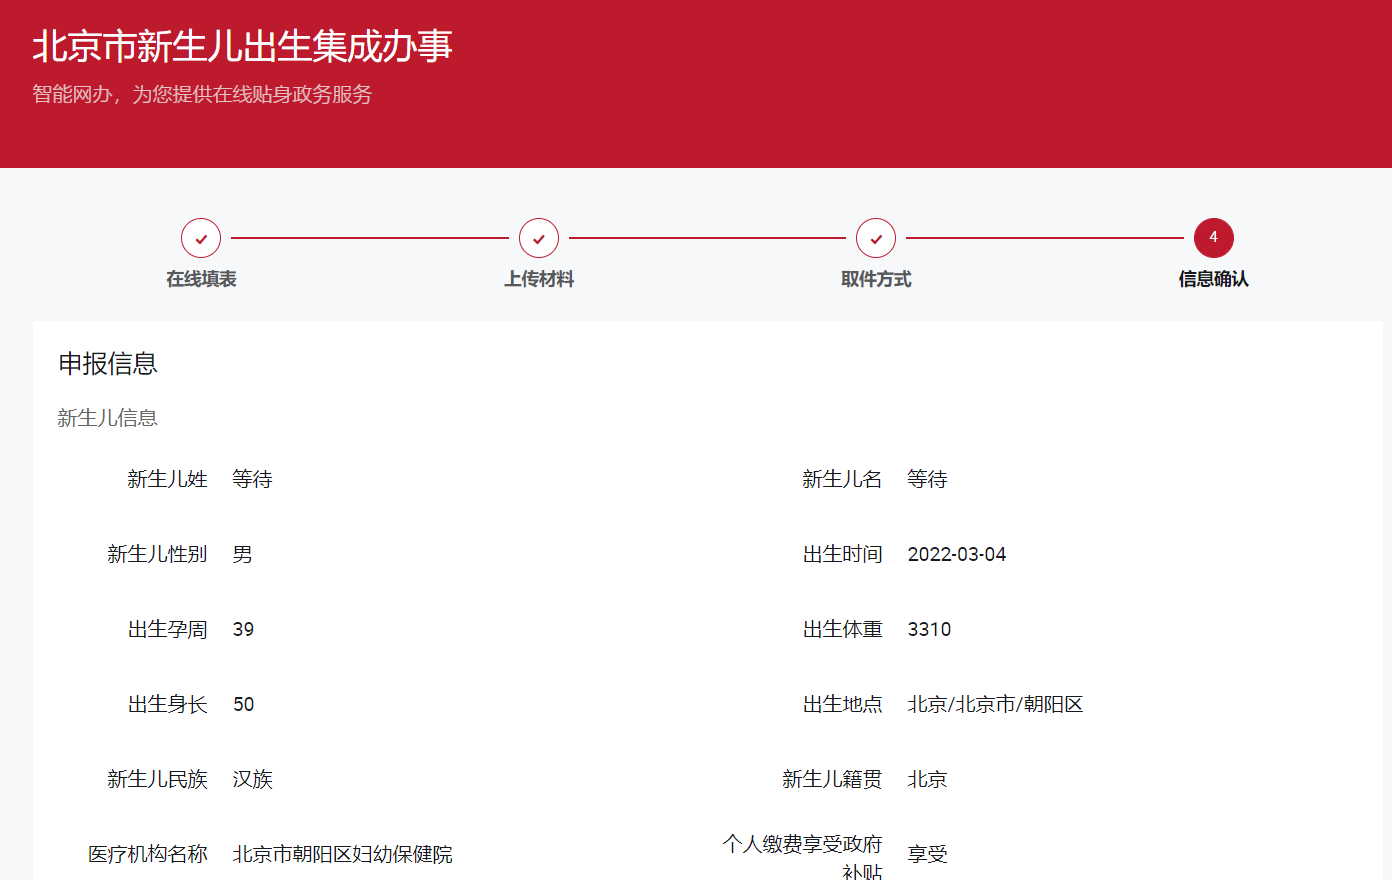Click the 新生儿性别 value 男
The width and height of the screenshot is (1392, 880).
(x=243, y=554)
